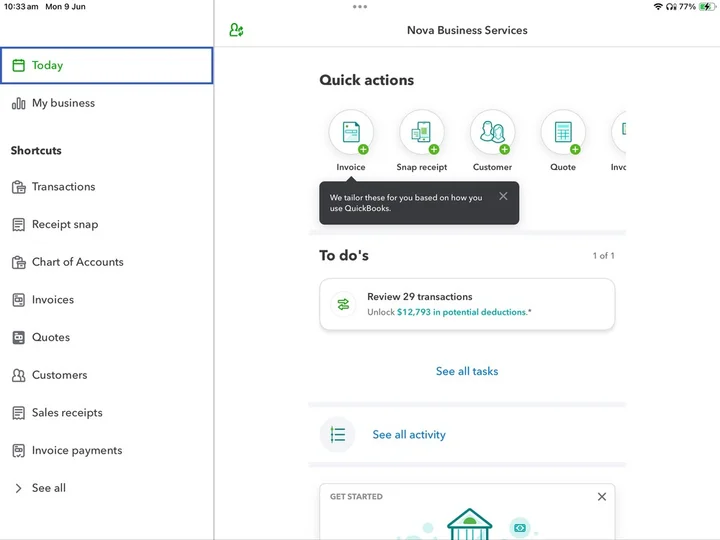Tap the Snap receipt quick action icon
The width and height of the screenshot is (720, 540).
421,132
